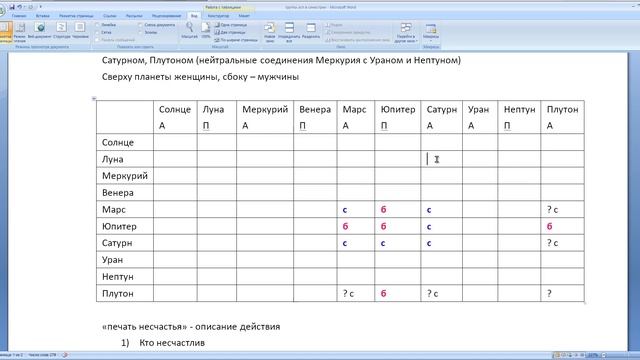Viewport: 640px width, 360px height.
Task: Open the Zoom (Масштаб) magnifier dialog
Action: point(189,31)
